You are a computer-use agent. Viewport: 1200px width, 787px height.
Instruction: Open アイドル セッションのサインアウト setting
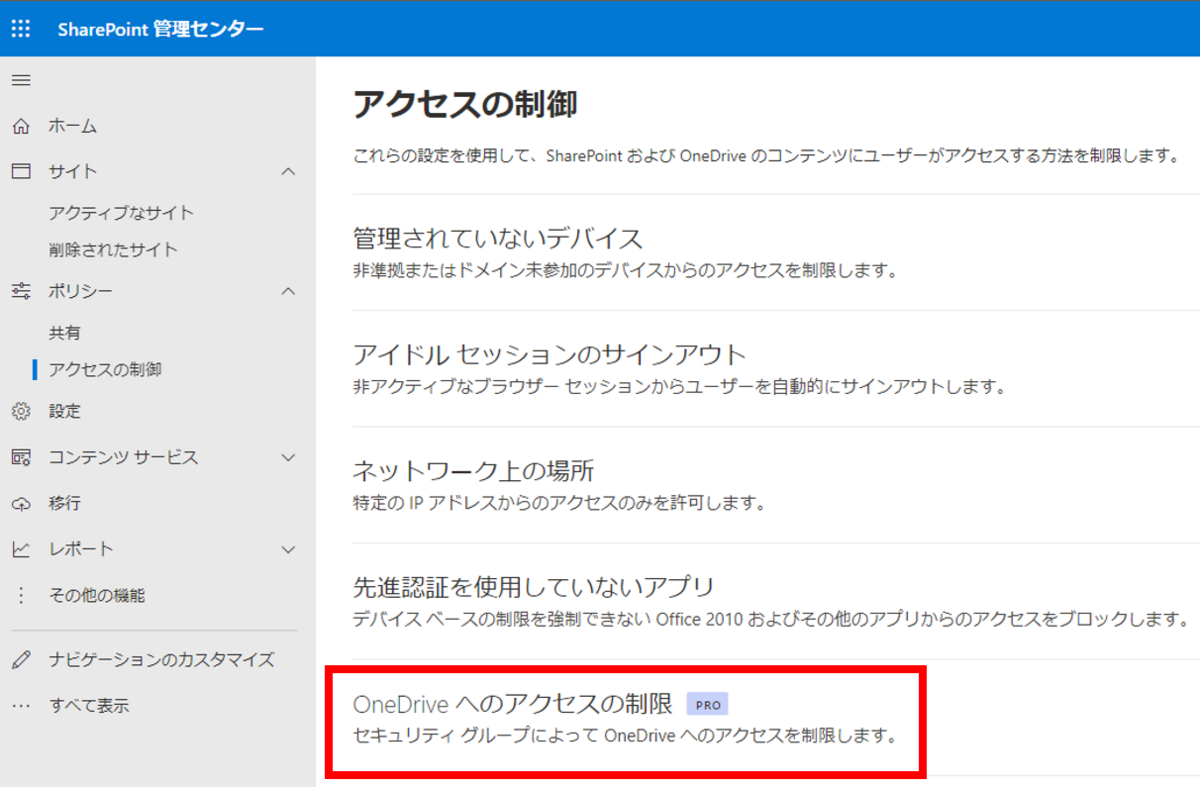pyautogui.click(x=550, y=354)
